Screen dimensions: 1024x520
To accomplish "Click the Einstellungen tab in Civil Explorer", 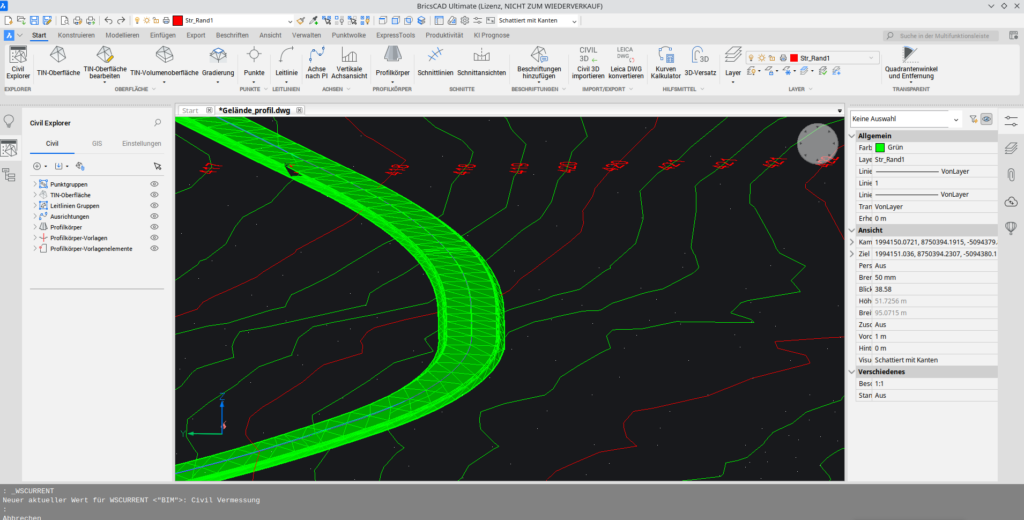I will pyautogui.click(x=141, y=144).
